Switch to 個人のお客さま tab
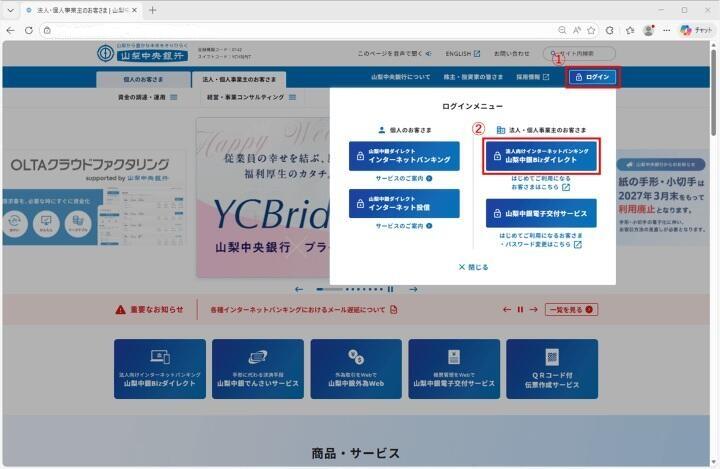The image size is (720, 469). pos(145,78)
